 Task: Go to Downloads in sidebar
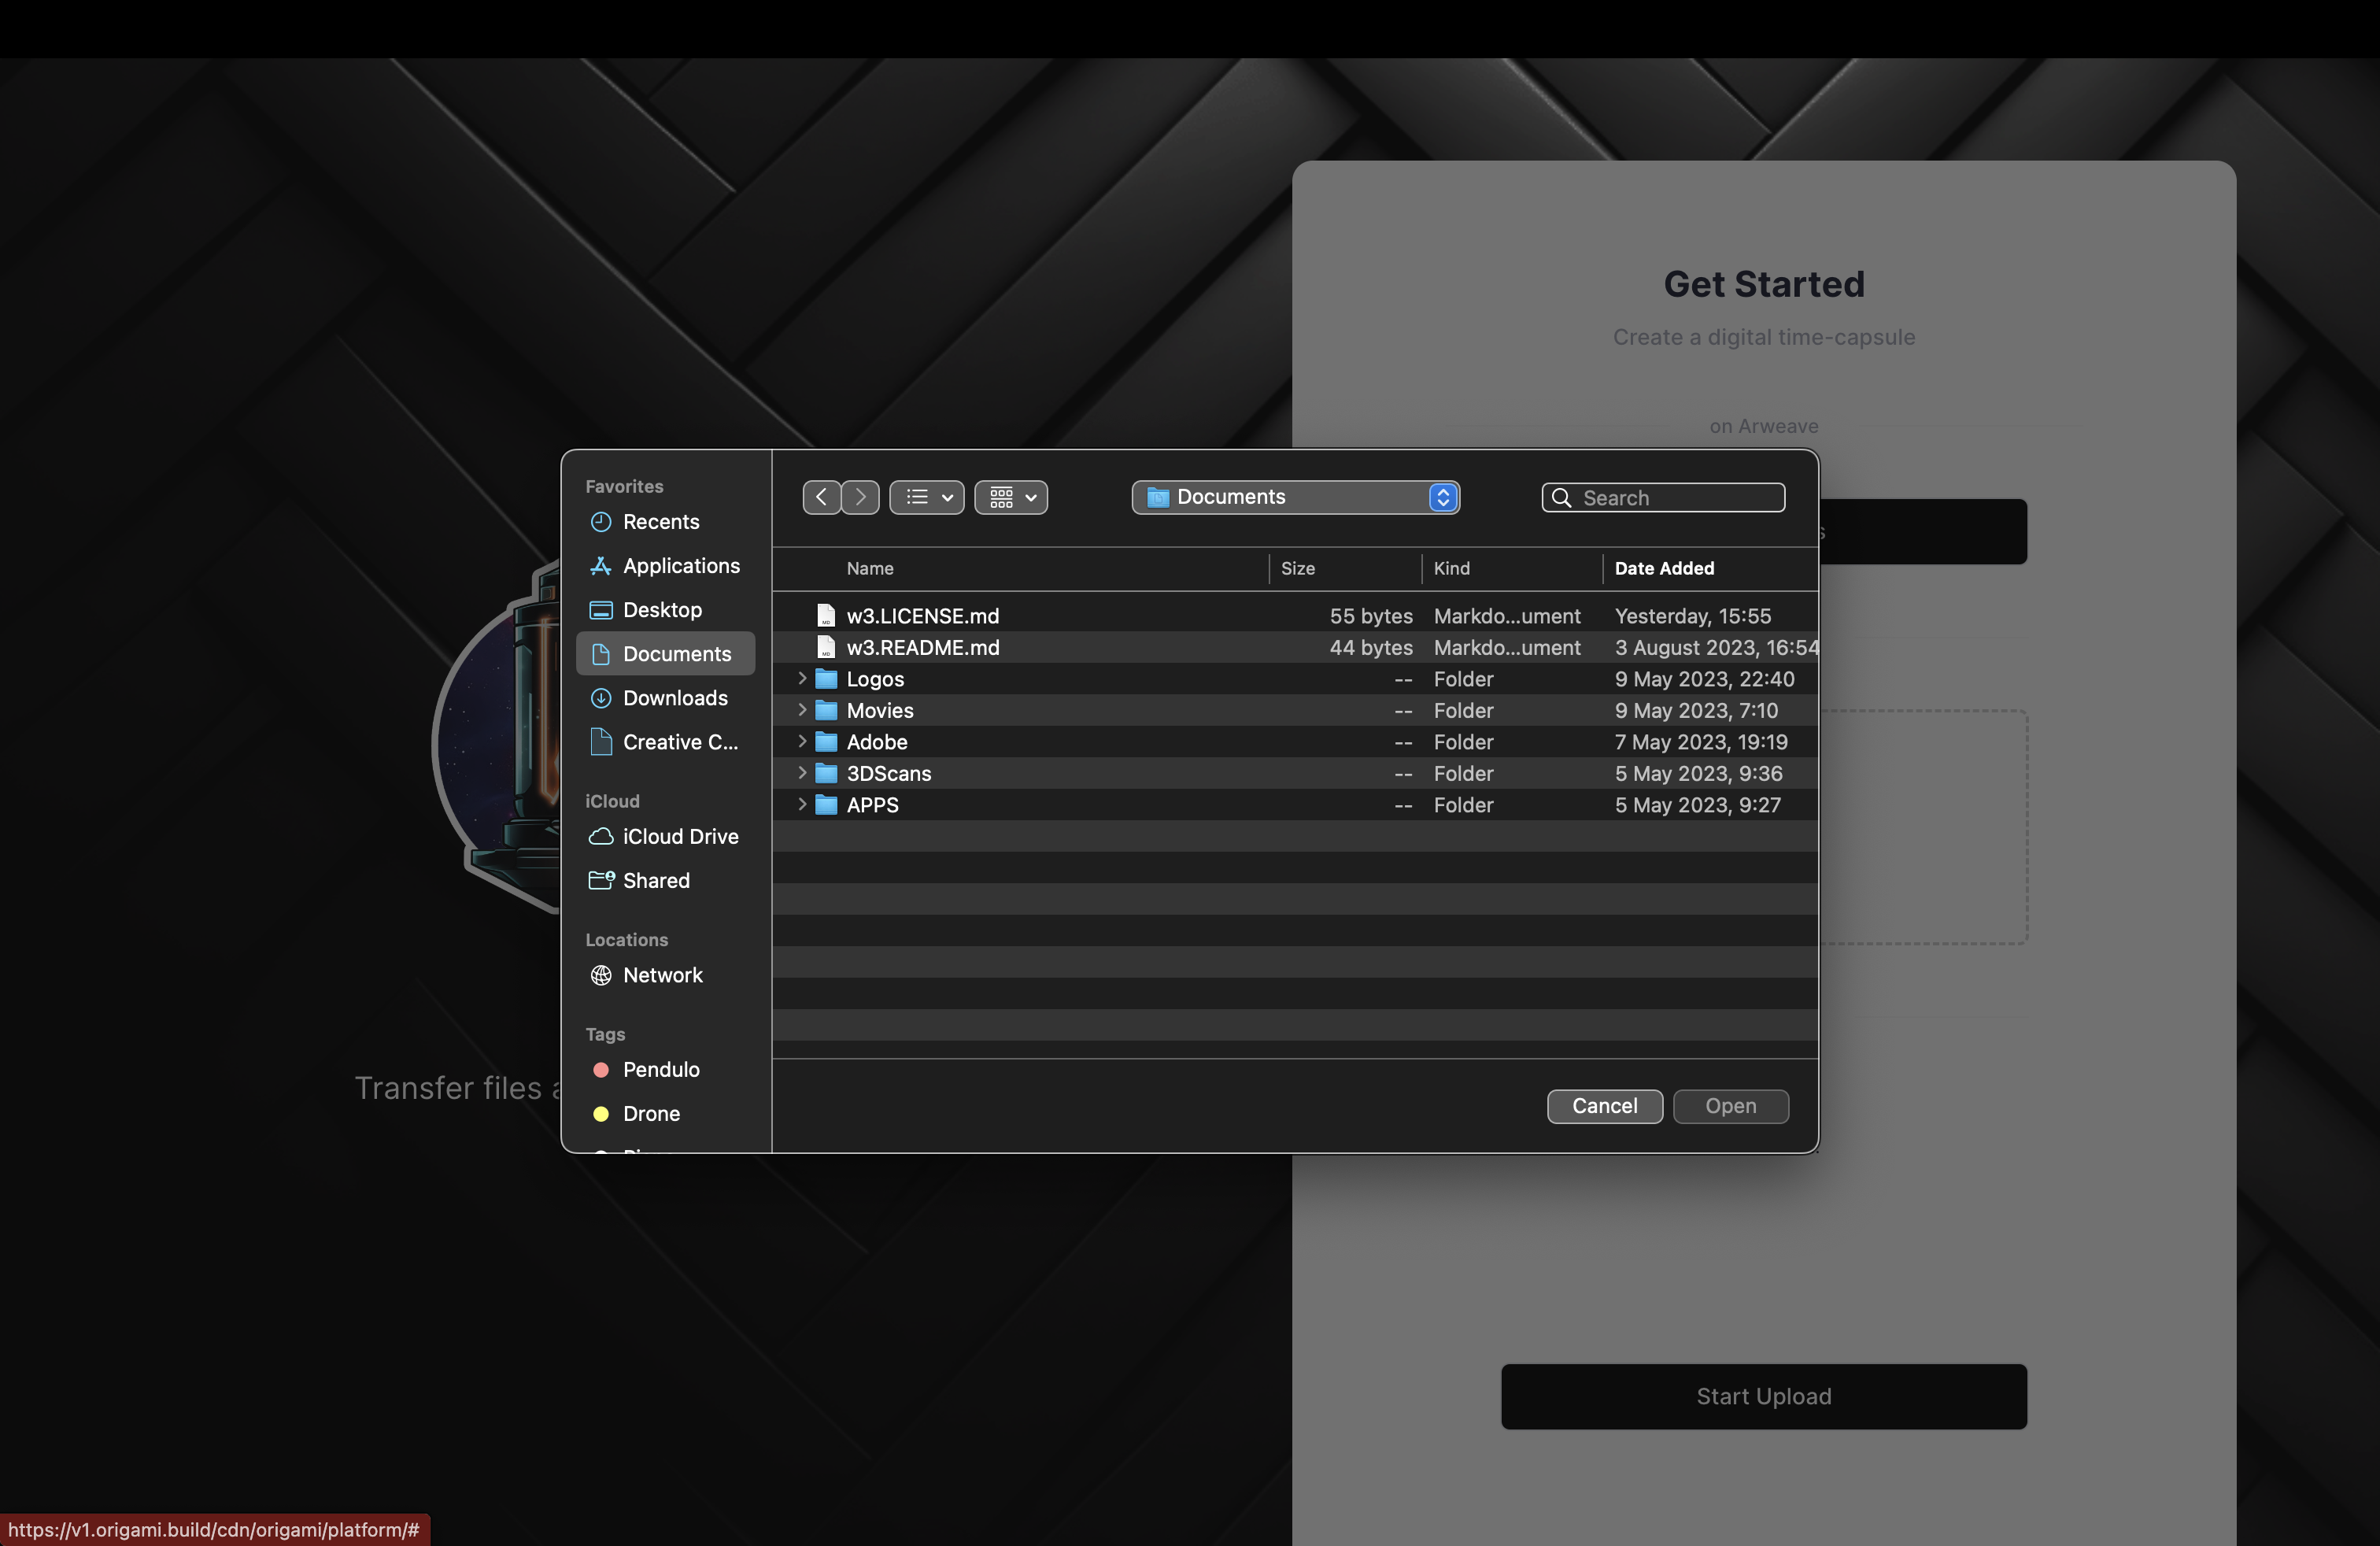click(x=675, y=698)
